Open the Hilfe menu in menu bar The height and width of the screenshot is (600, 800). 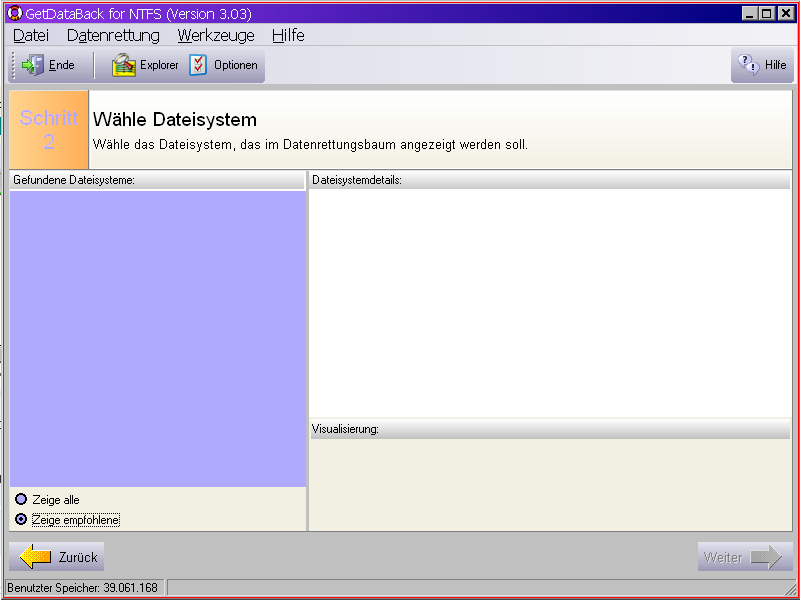tap(288, 35)
